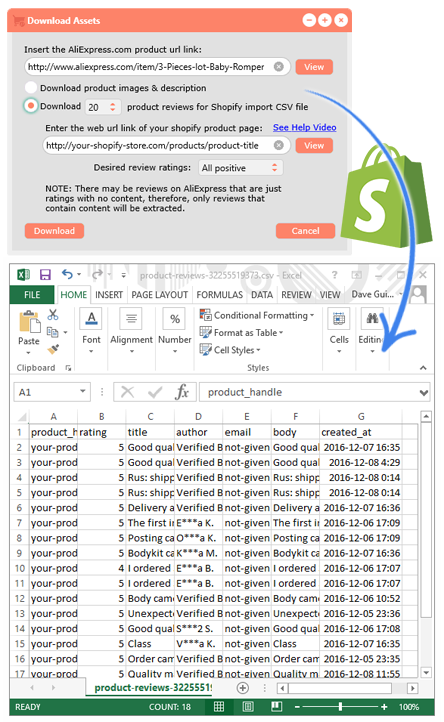Select row 10 header
This screenshot has height=722, width=444.
point(19,568)
